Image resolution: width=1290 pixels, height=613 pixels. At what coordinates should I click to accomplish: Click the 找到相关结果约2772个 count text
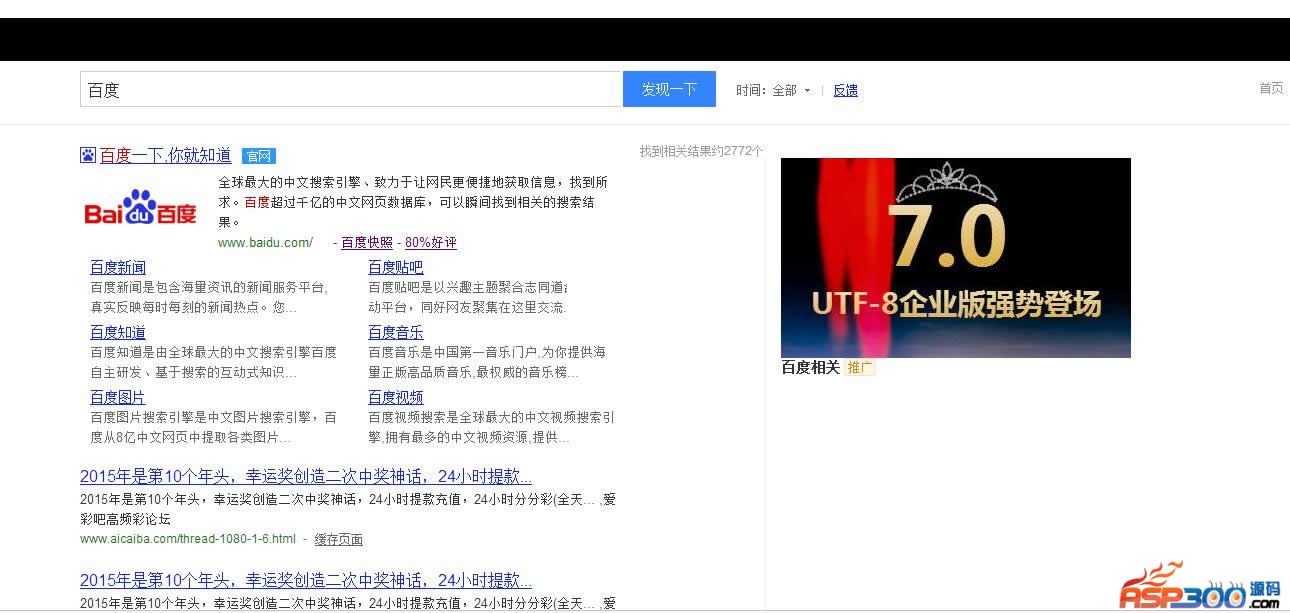[x=702, y=151]
